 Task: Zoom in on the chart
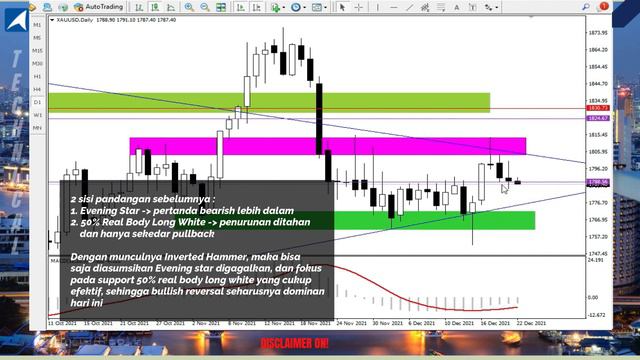[189, 7]
